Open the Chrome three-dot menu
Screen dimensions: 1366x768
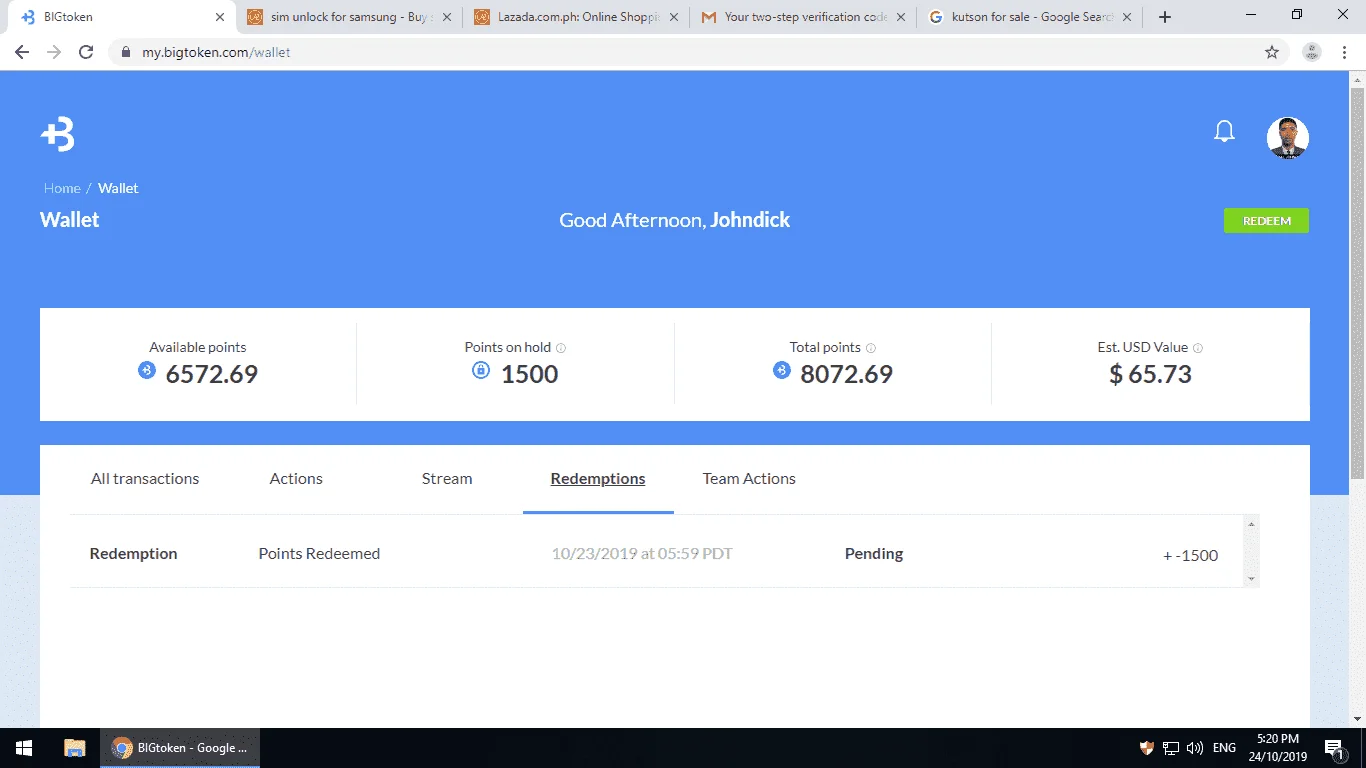coord(1345,52)
